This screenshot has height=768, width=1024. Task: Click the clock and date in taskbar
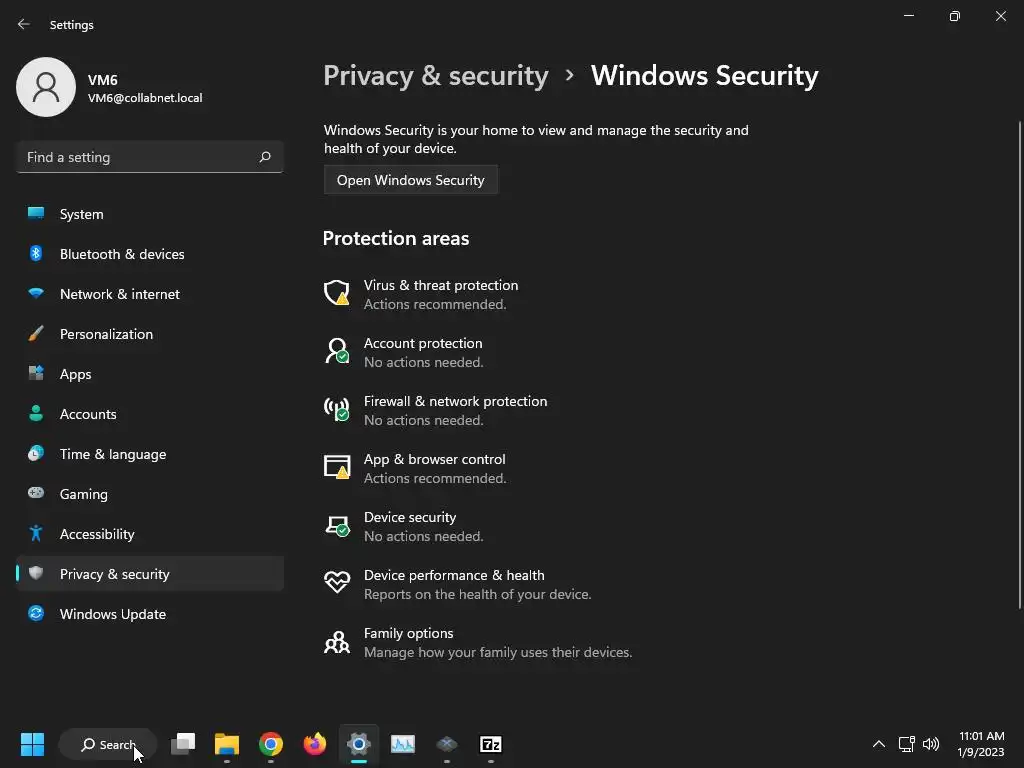click(981, 744)
